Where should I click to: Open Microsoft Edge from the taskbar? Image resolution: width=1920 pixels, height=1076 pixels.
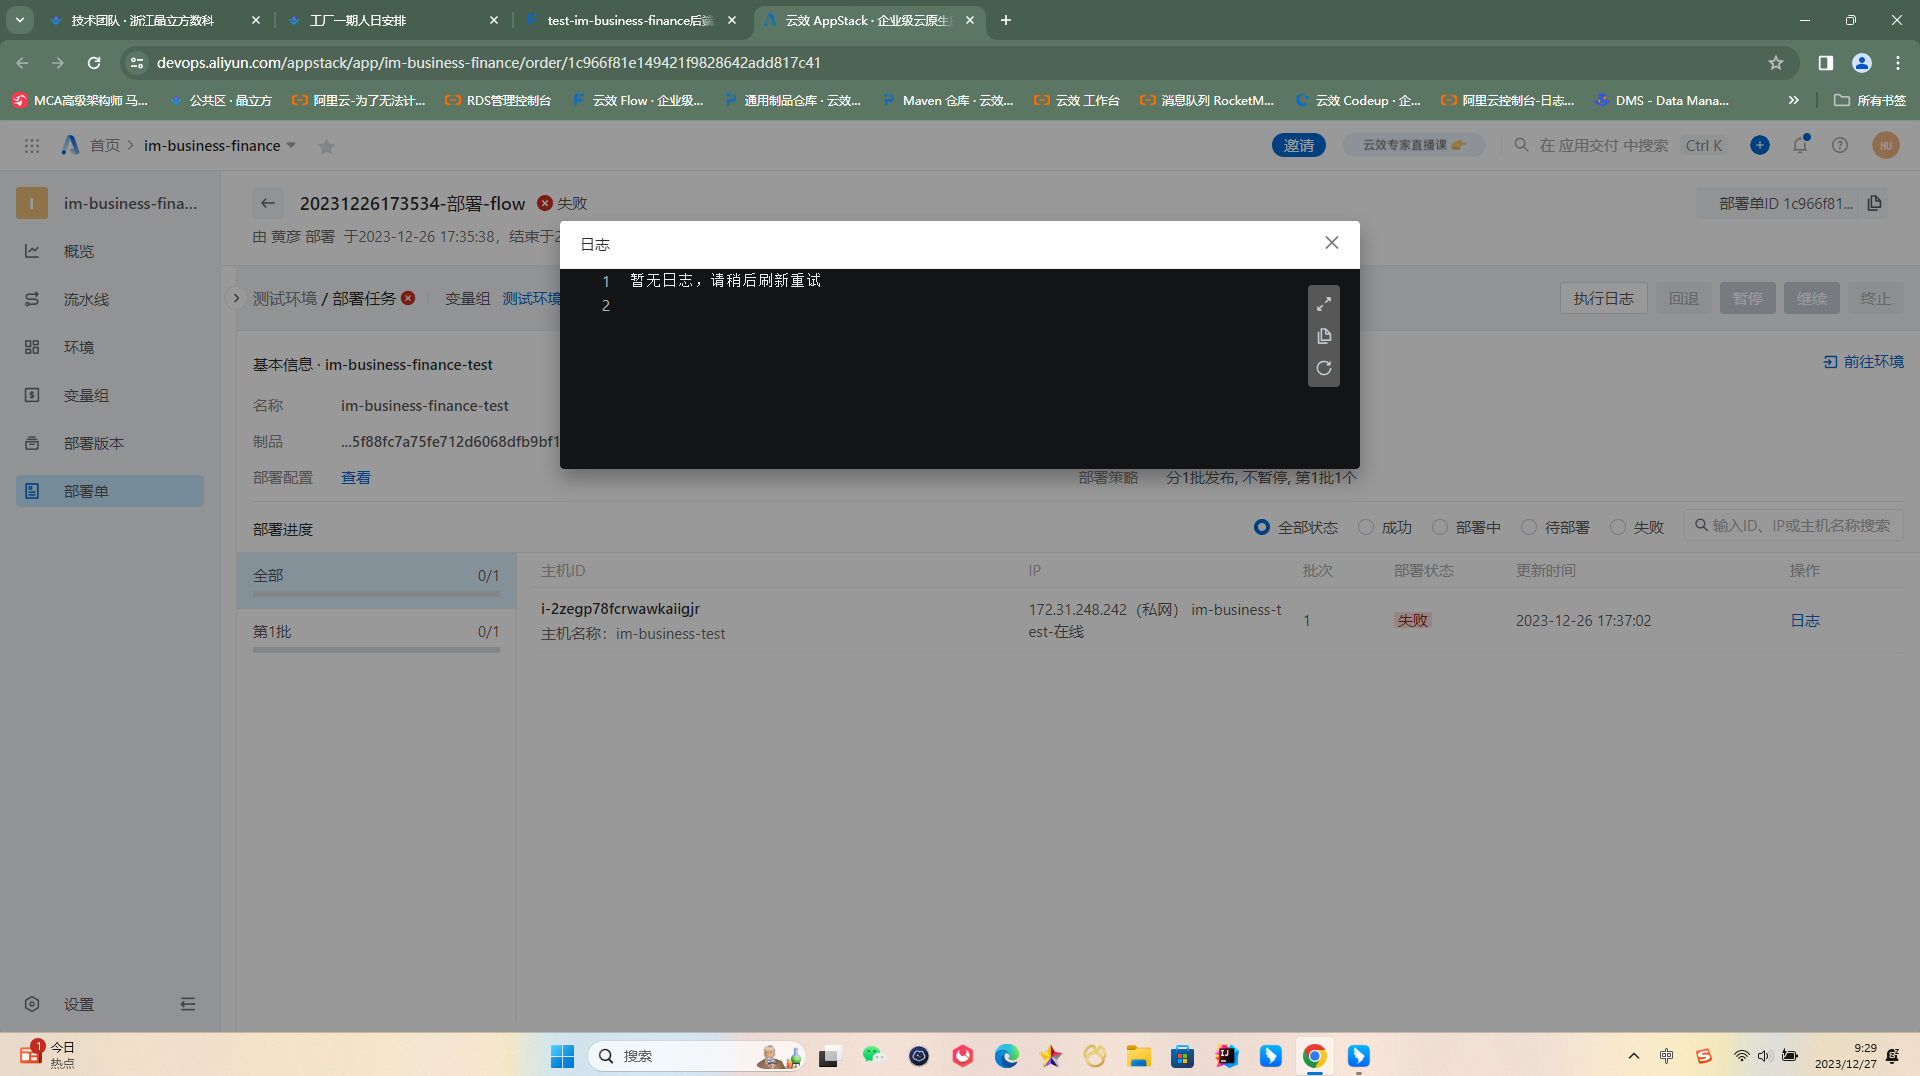pyautogui.click(x=1007, y=1056)
